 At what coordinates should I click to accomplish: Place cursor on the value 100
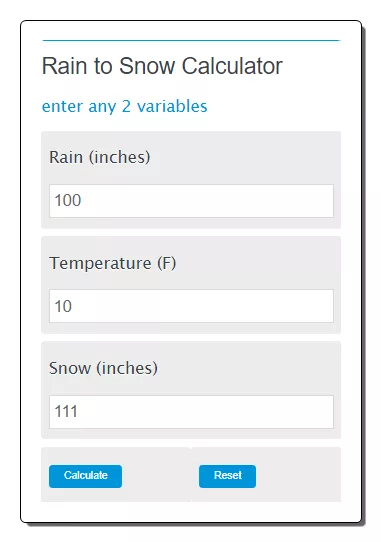pos(68,200)
